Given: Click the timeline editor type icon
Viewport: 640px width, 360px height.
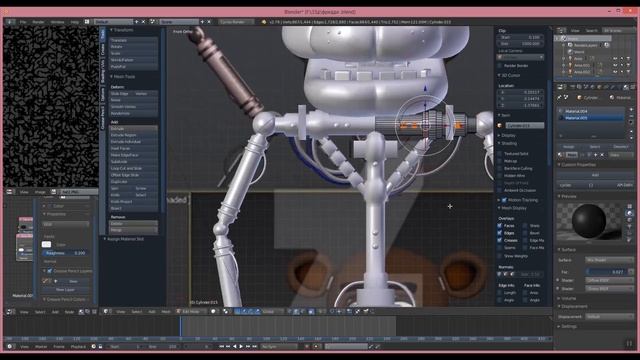Looking at the screenshot, I should (x=10, y=347).
